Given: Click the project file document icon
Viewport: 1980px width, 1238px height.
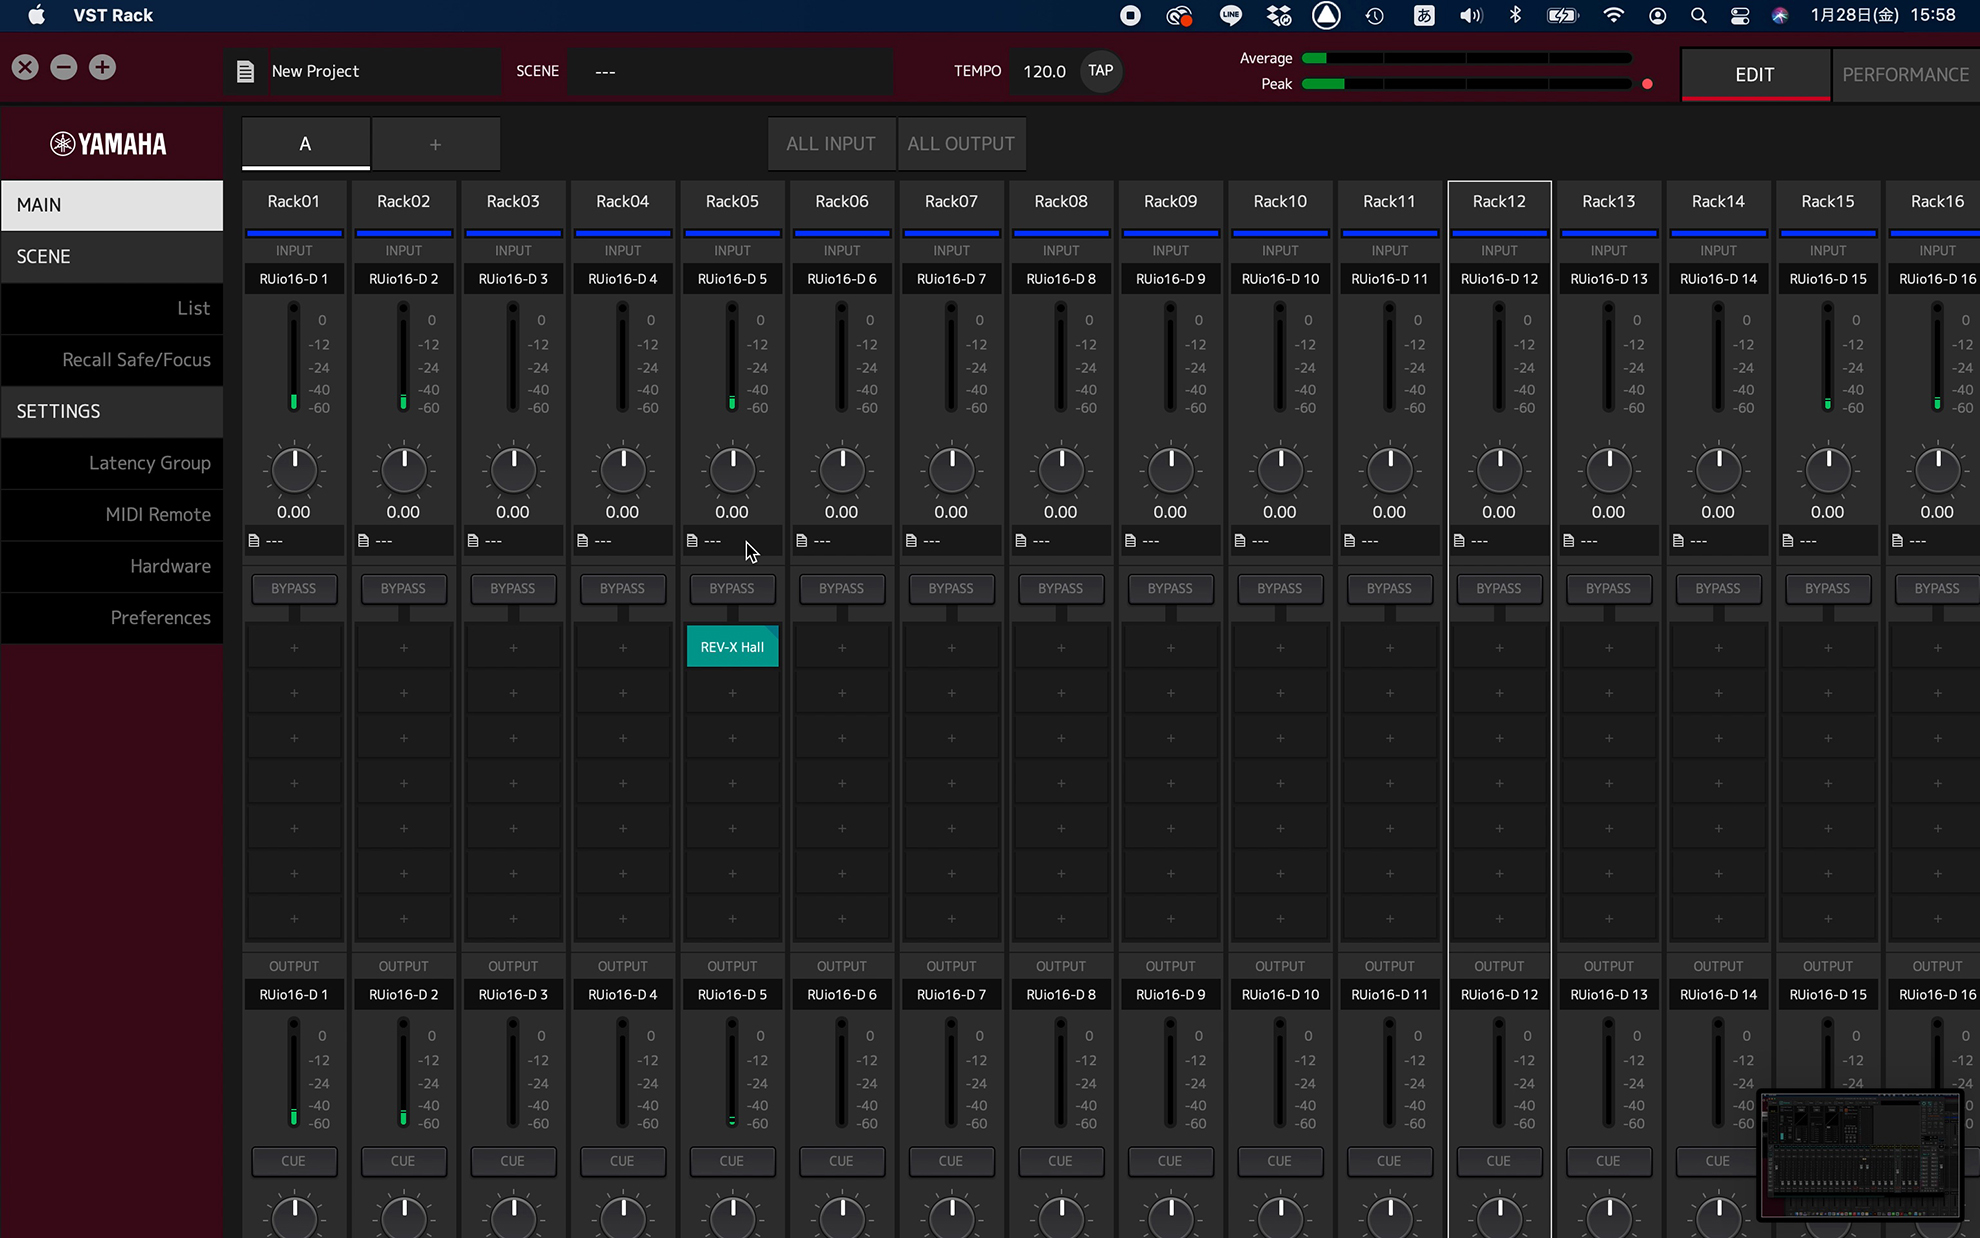Looking at the screenshot, I should coord(245,72).
